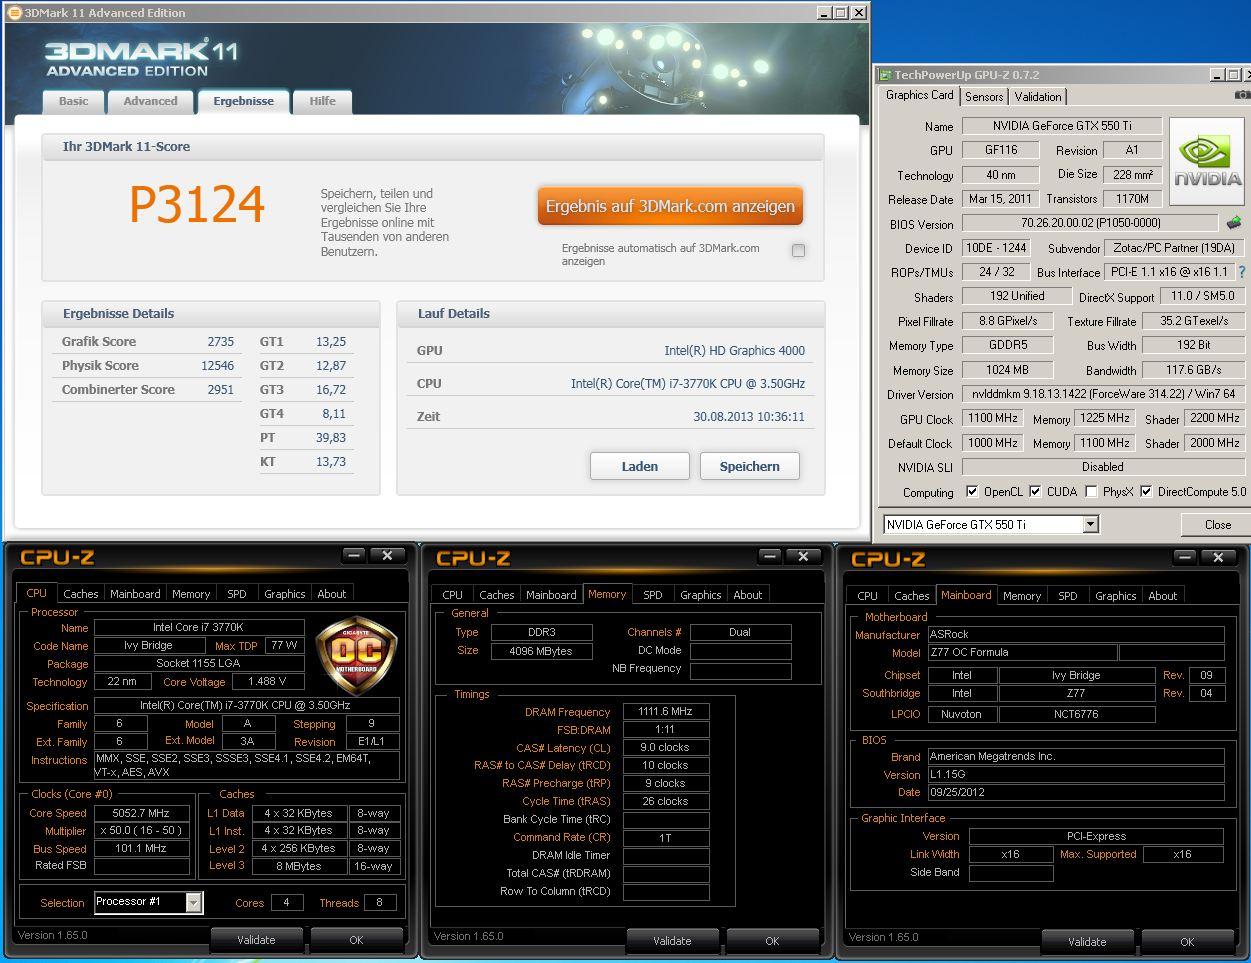Open About tab in left CPU-Z window
The height and width of the screenshot is (963, 1251).
pos(332,594)
